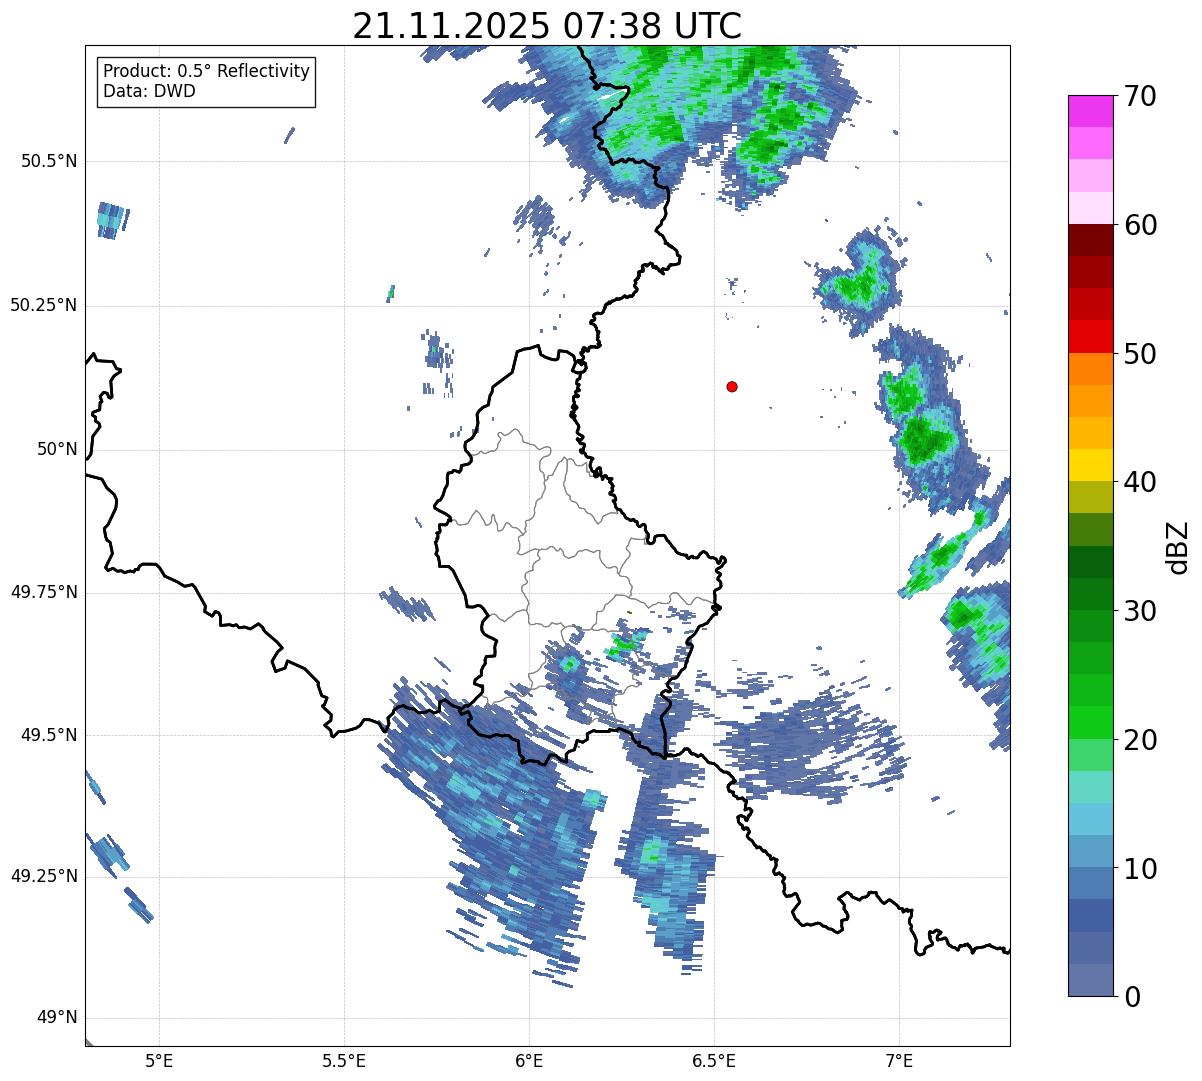Screen dimensions: 1202x1081
Task: Pick the bright green swatch just above 20 dBZ
Action: click(x=1090, y=723)
